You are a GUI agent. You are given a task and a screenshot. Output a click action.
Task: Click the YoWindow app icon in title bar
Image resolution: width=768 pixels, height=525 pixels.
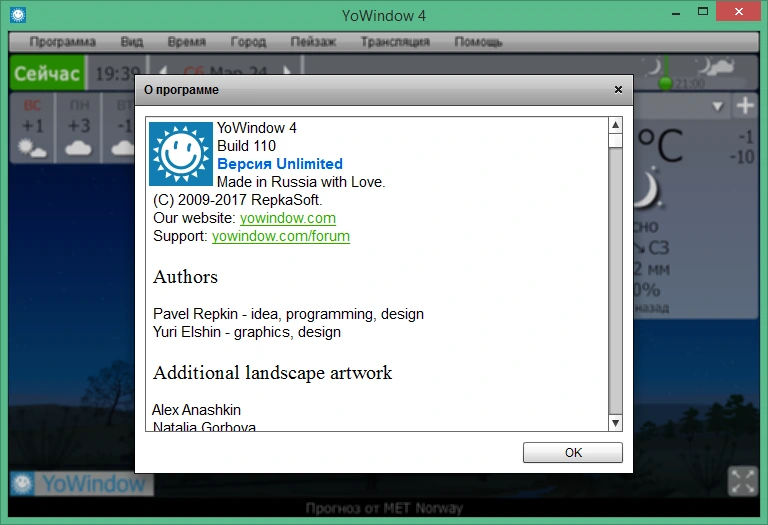click(18, 15)
